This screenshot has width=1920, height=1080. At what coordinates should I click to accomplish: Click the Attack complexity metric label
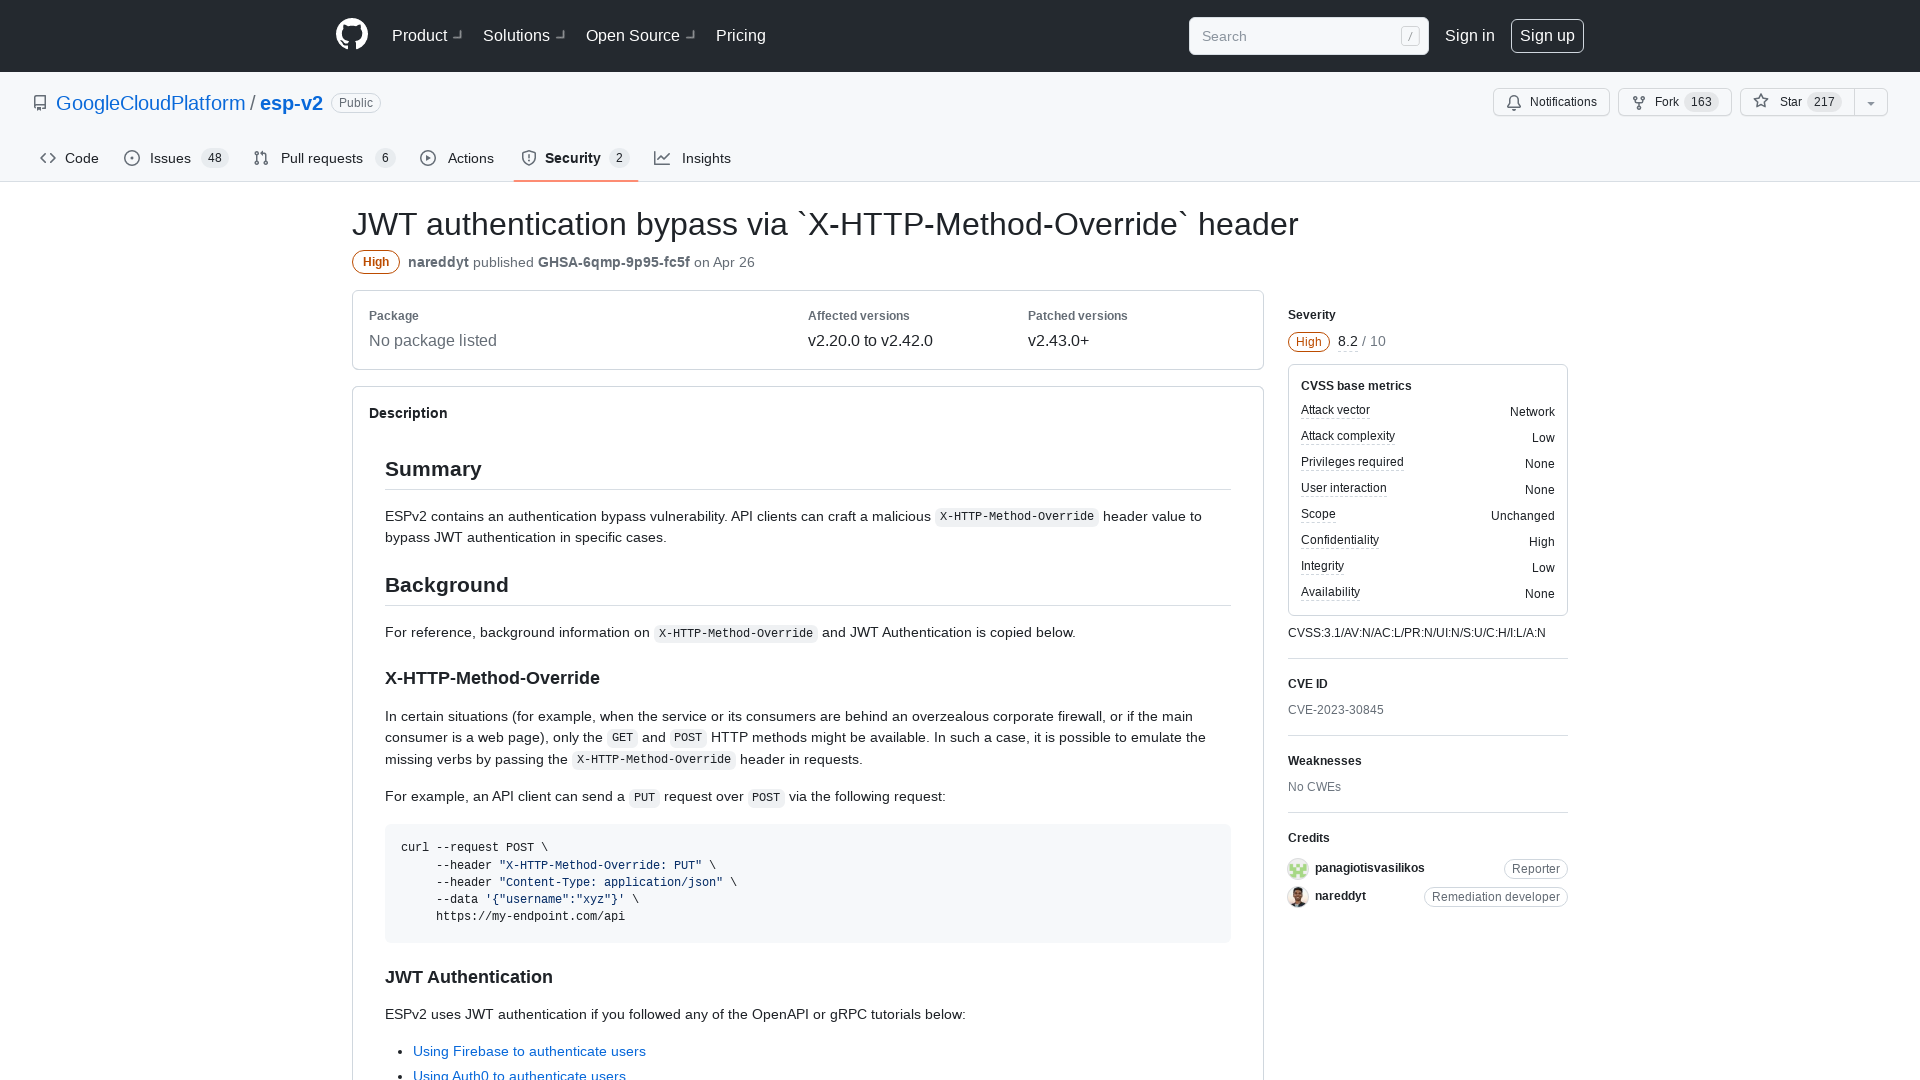(1348, 436)
